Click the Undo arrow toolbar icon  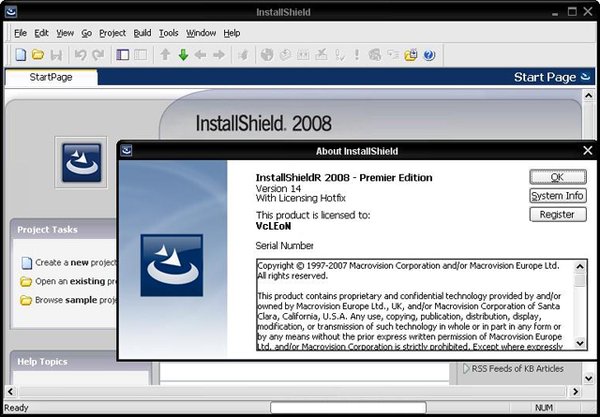[79, 55]
